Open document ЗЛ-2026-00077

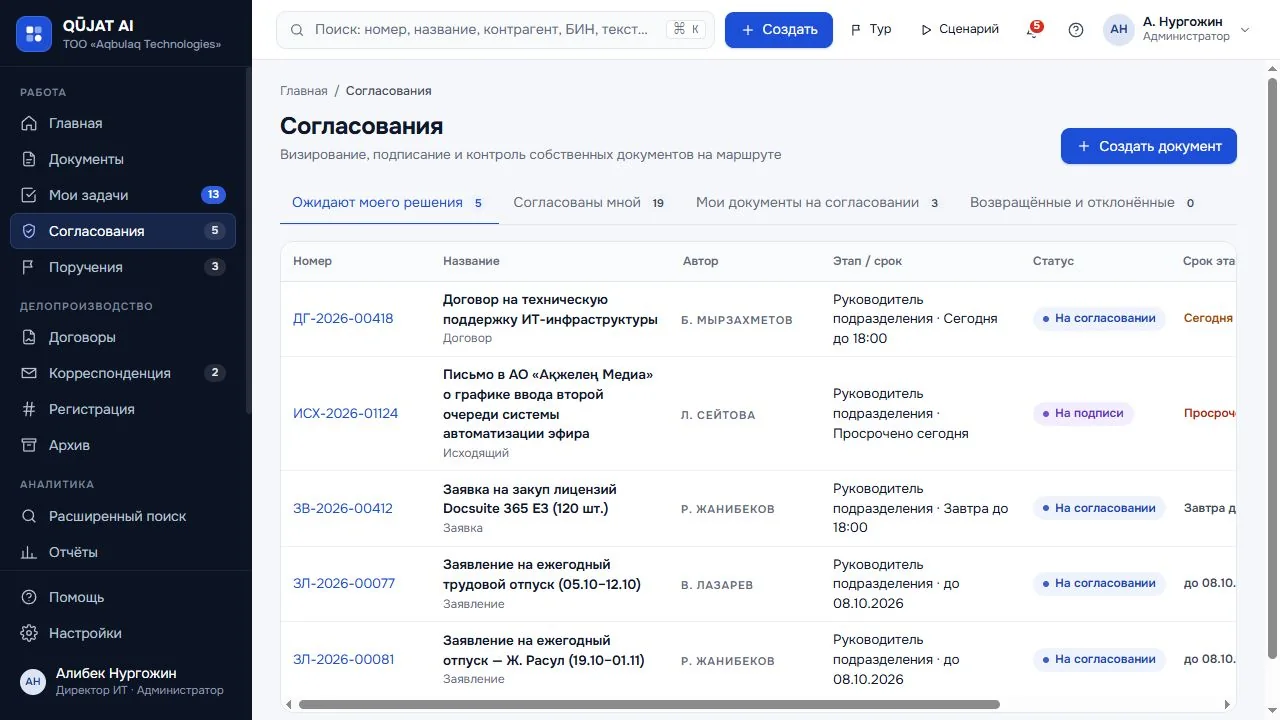(x=344, y=584)
